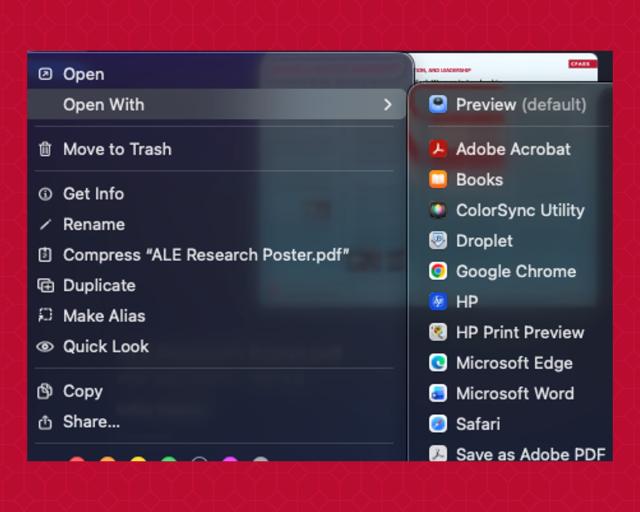Click the PDF preview behind the submenu
Image resolution: width=640 pixels, height=512 pixels.
506,67
